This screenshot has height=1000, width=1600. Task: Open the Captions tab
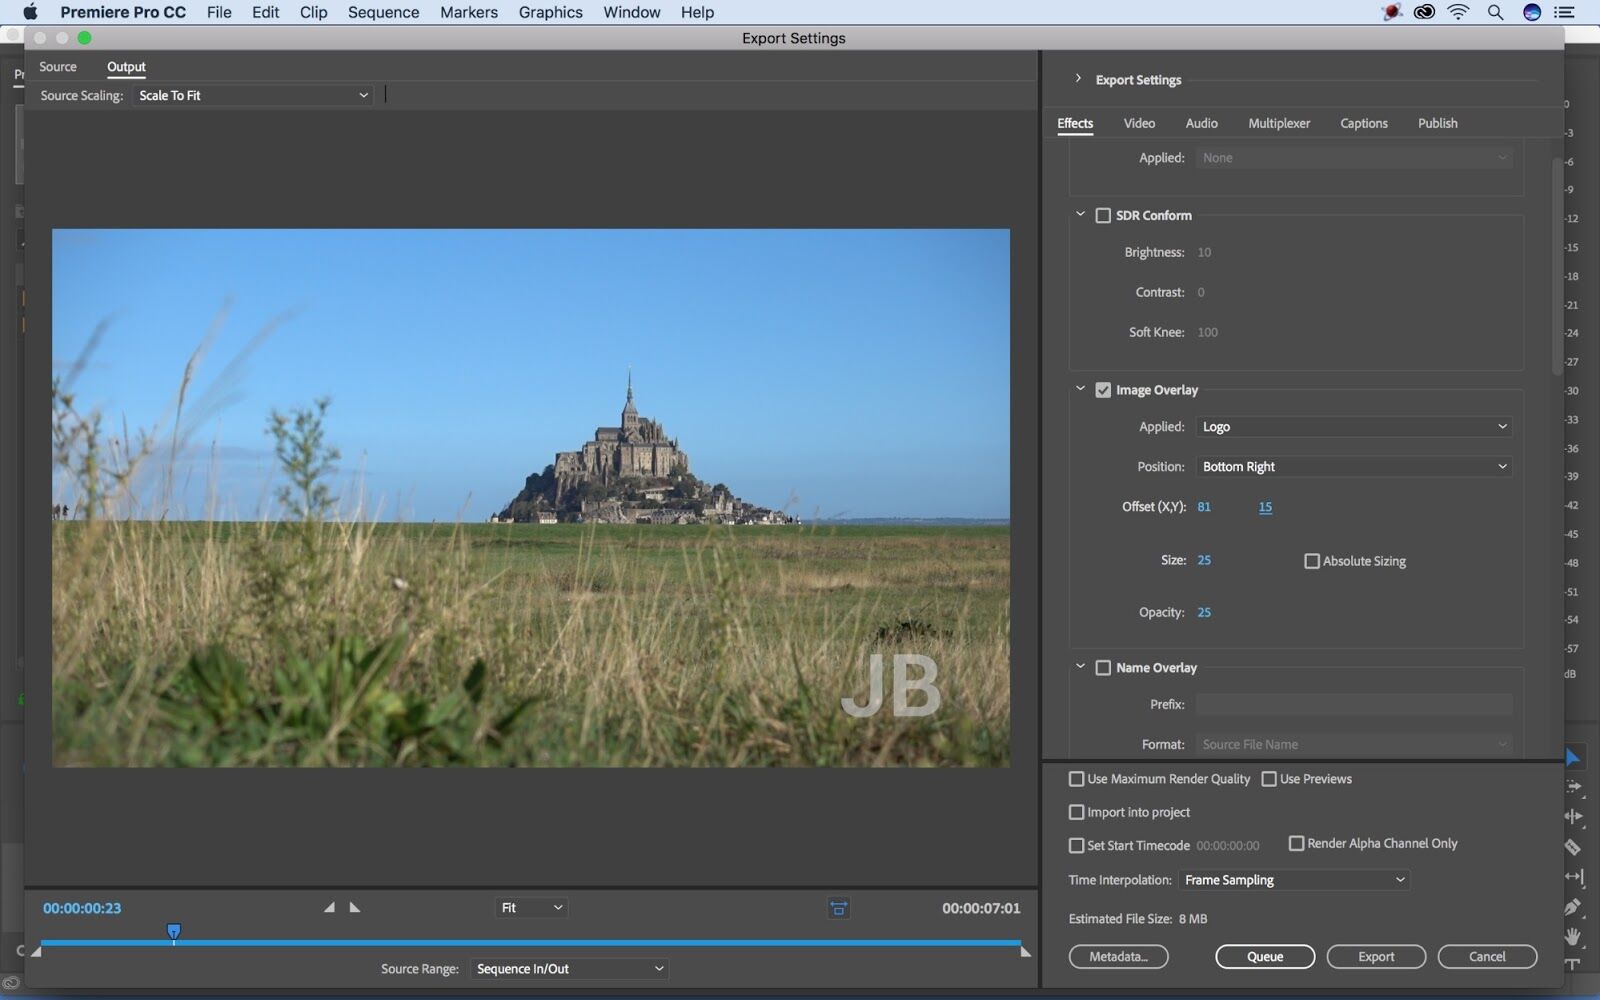(x=1364, y=123)
